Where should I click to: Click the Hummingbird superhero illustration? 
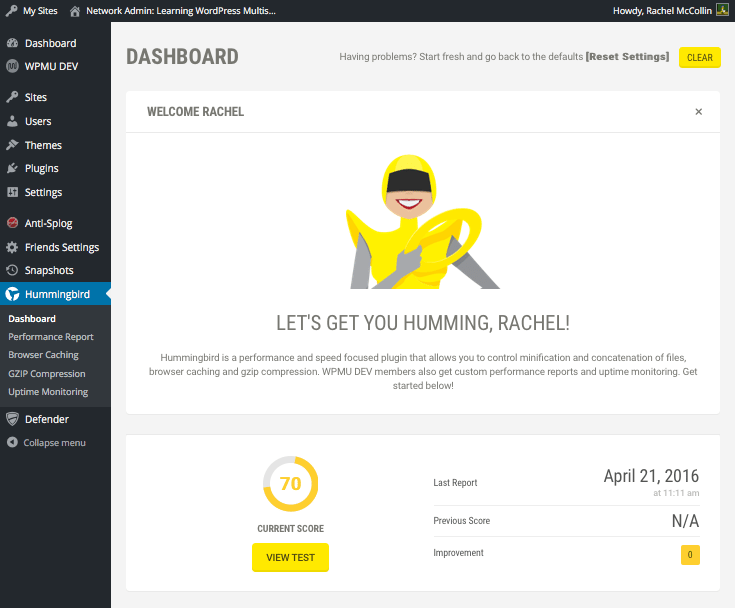tap(422, 222)
